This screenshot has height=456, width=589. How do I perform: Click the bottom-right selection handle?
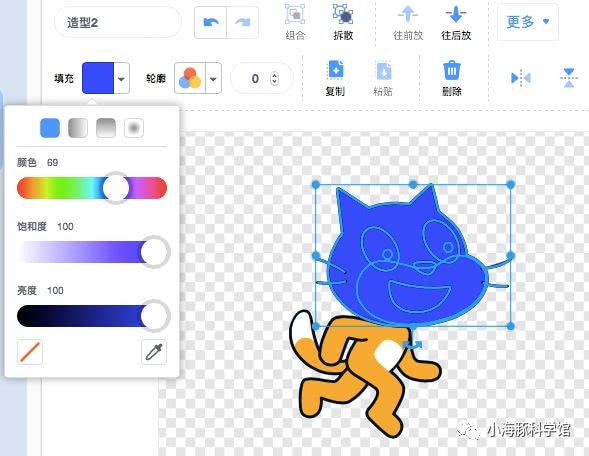(x=510, y=326)
